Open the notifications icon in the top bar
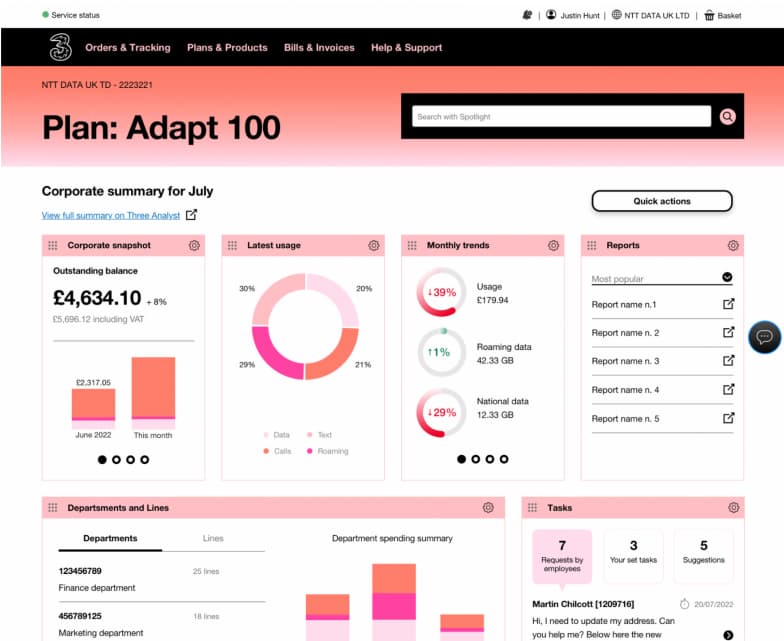The height and width of the screenshot is (641, 784). coord(527,16)
